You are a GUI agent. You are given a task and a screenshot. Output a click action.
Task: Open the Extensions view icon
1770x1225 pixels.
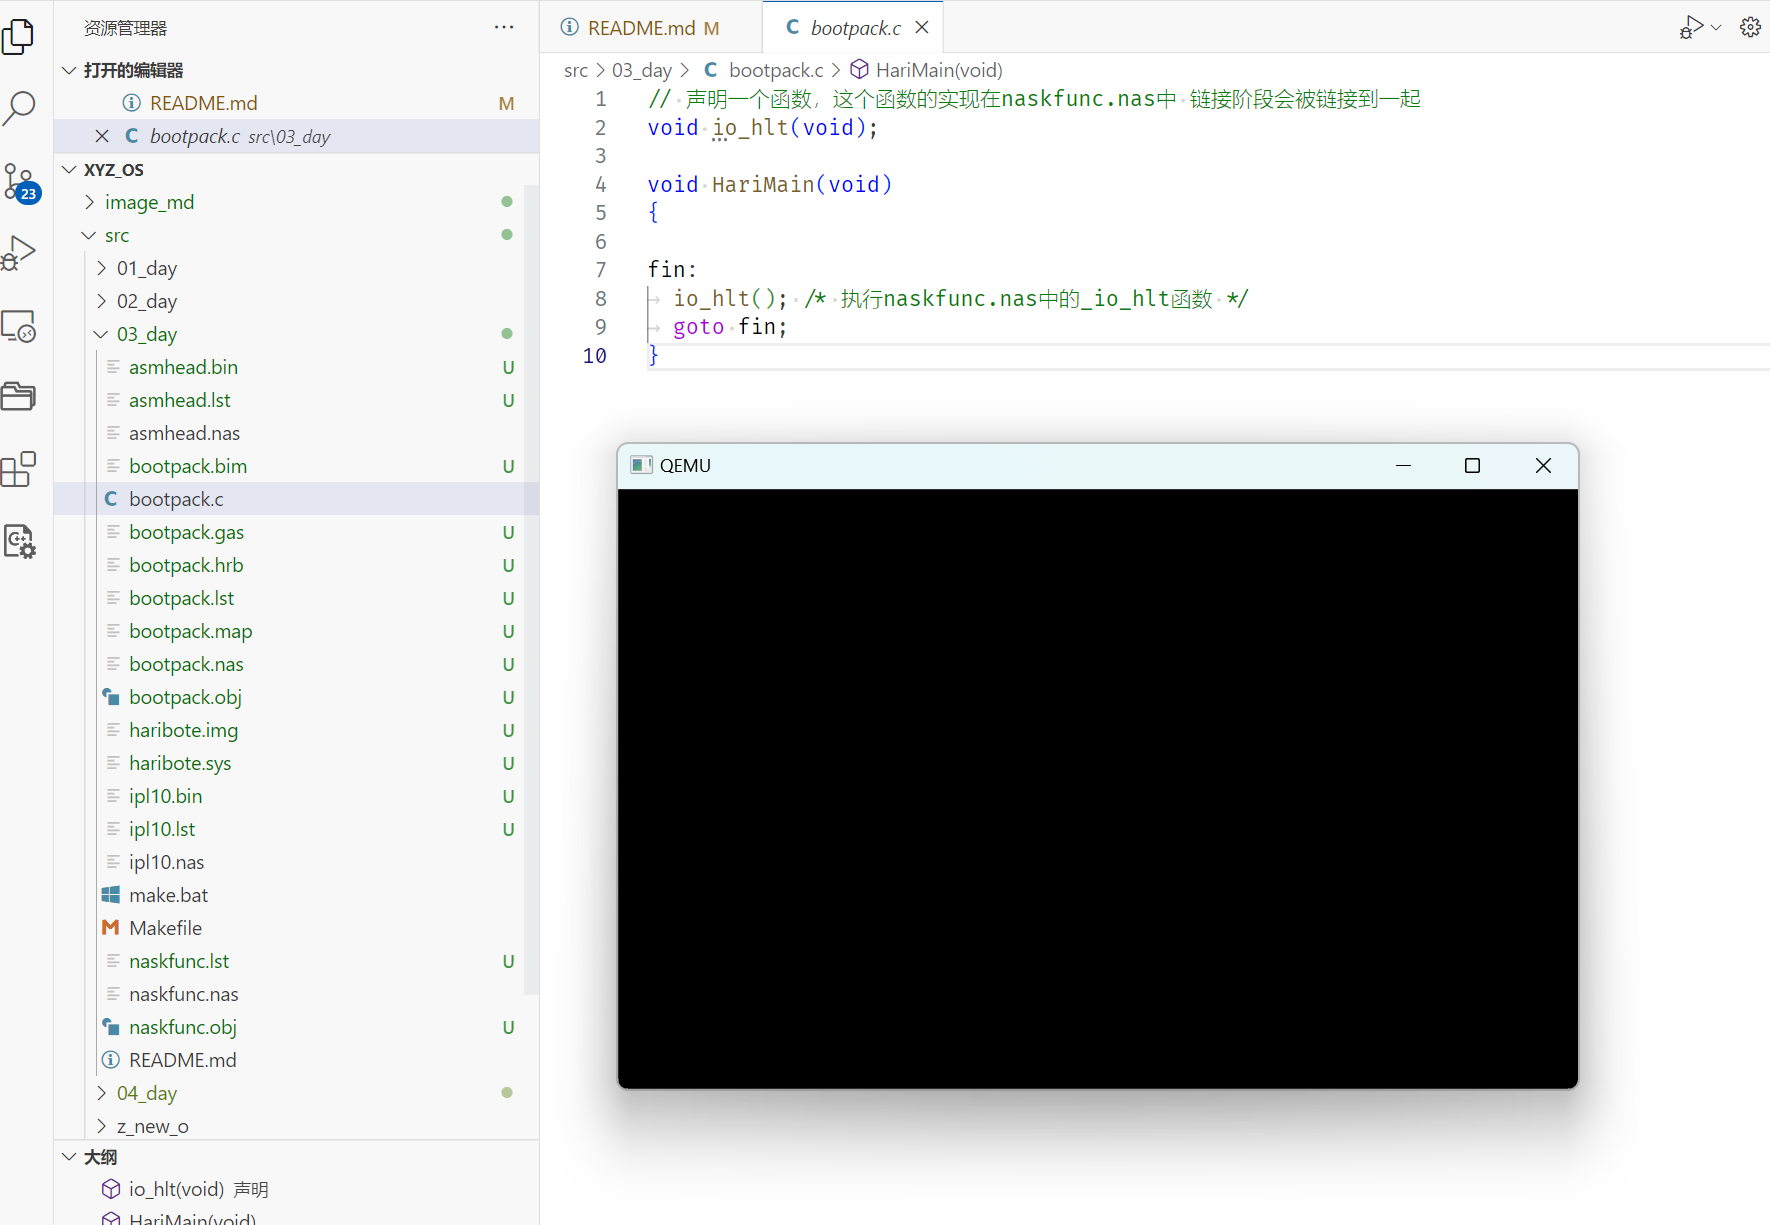(19, 469)
